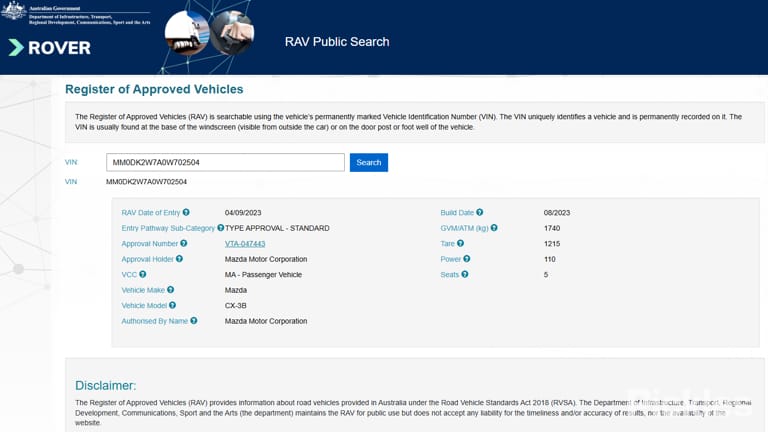Show help for Seats field
Image resolution: width=768 pixels, height=432 pixels.
(x=465, y=274)
